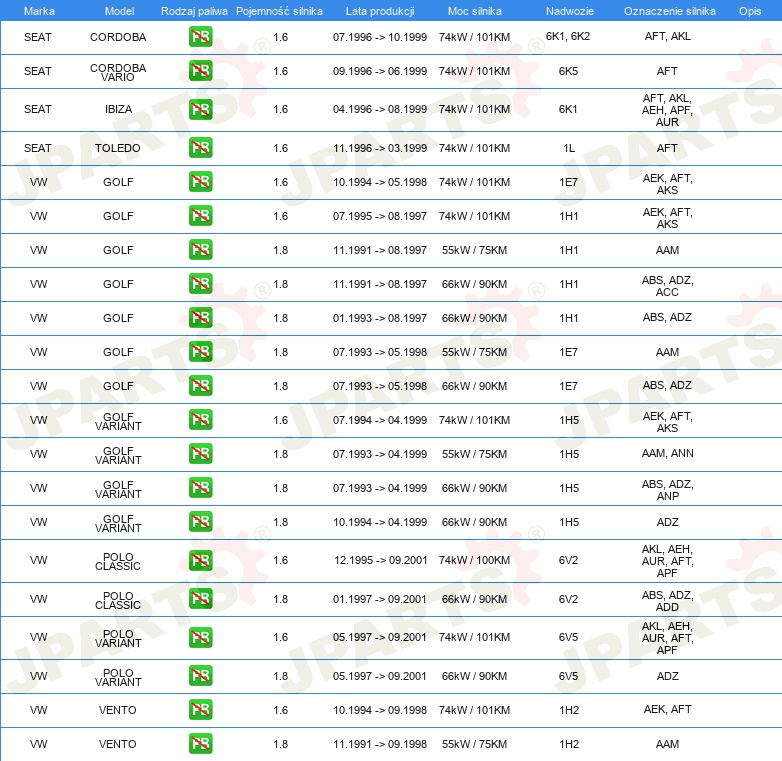Image resolution: width=782 pixels, height=761 pixels.
Task: Click SEAT brand cell in TOLEDO row
Action: point(38,148)
